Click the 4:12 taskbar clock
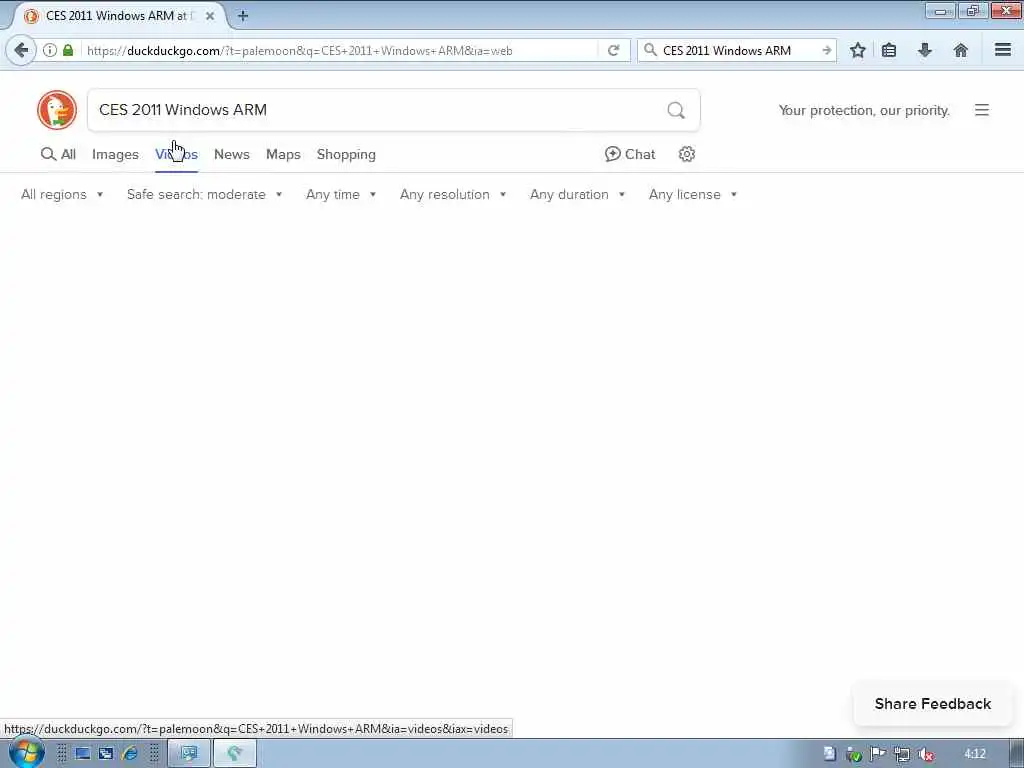Viewport: 1024px width, 768px height. pos(975,754)
